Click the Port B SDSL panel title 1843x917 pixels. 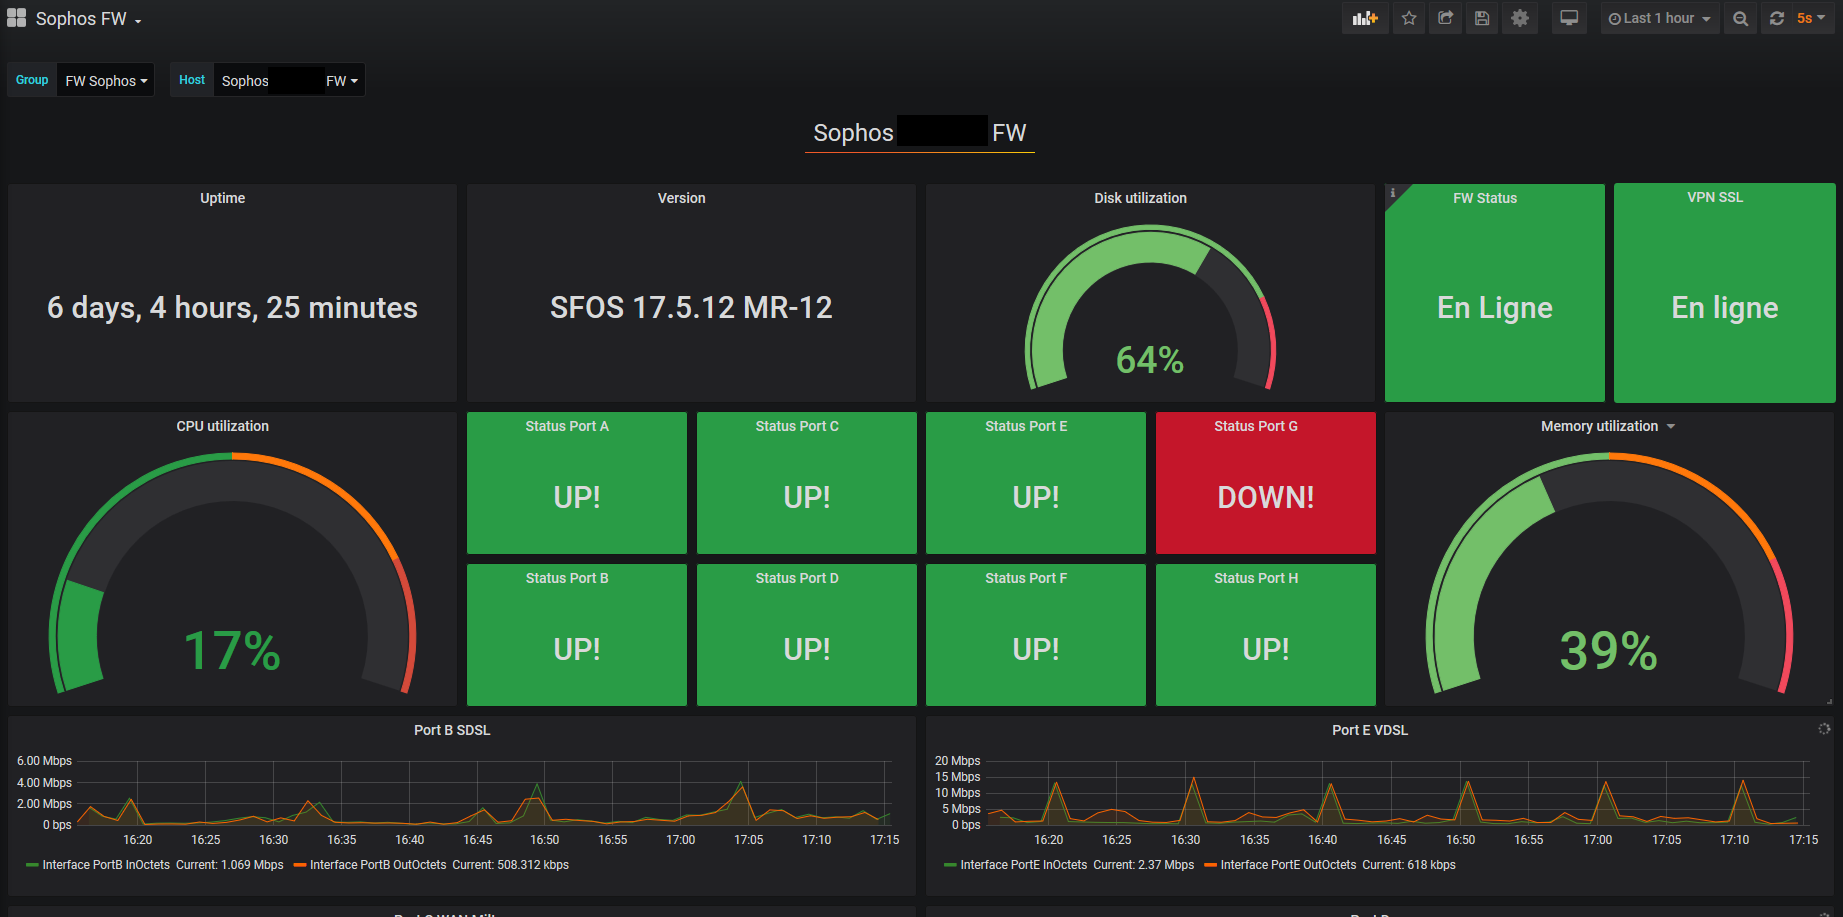point(452,730)
